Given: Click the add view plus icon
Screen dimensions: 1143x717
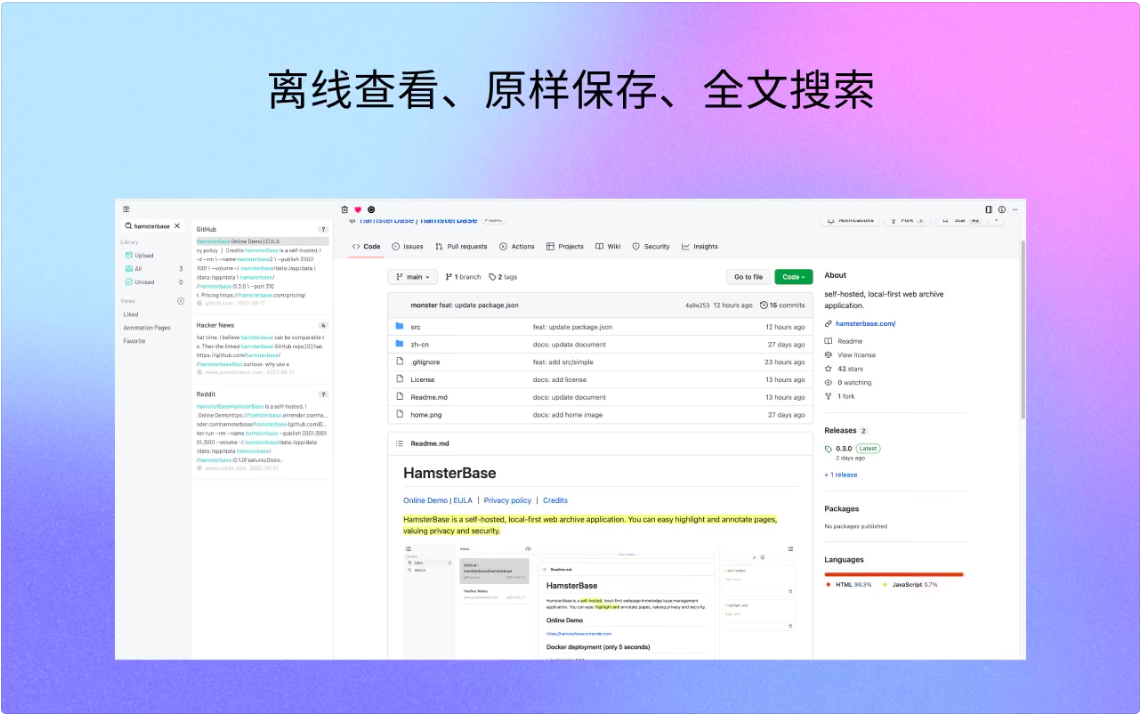Looking at the screenshot, I should 181,301.
